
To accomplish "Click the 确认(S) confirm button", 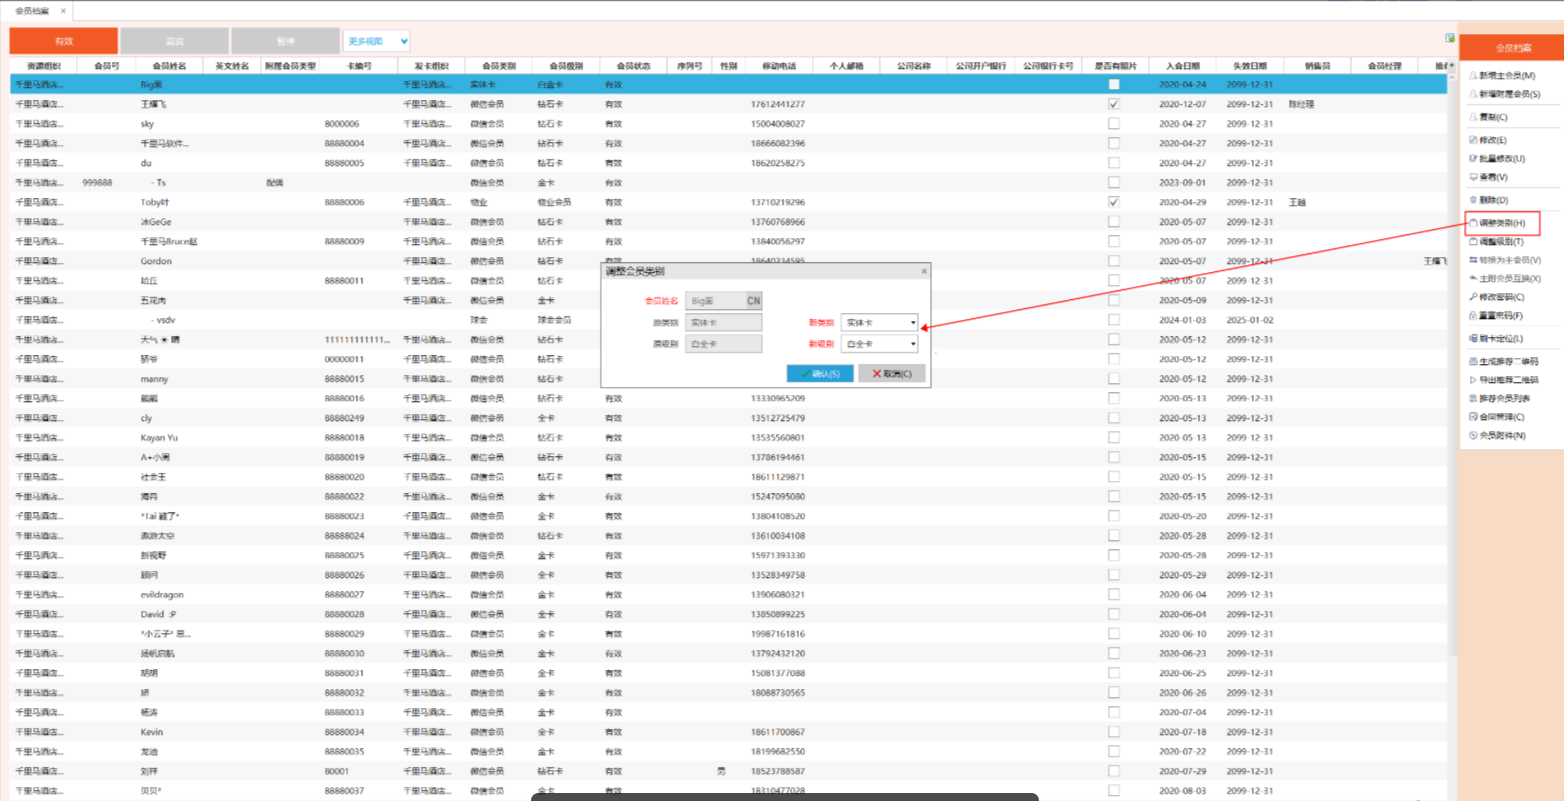I will (820, 374).
